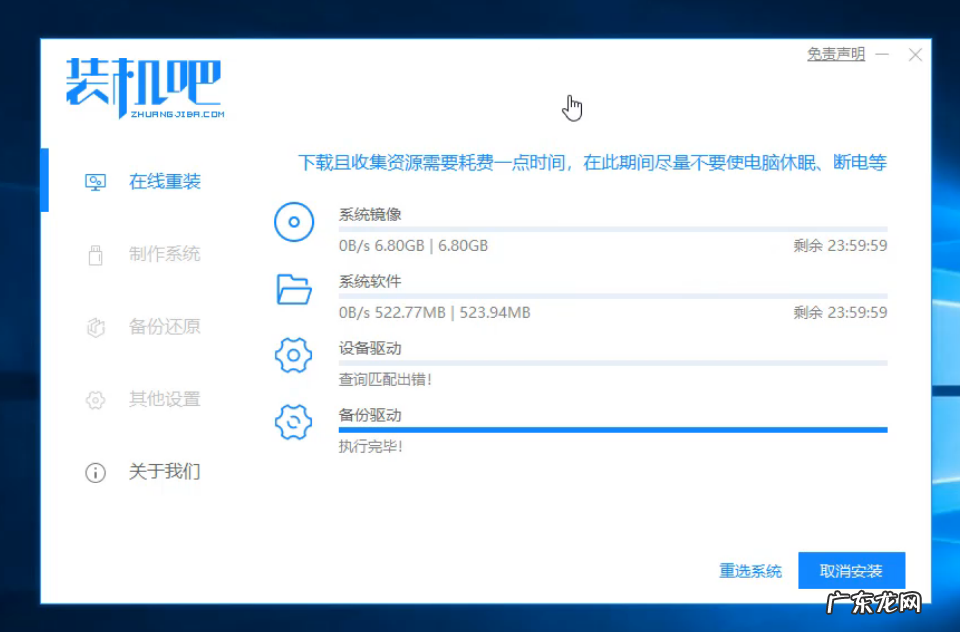This screenshot has height=632, width=960.
Task: Select the 在线重装 monitor icon
Action: (x=95, y=181)
